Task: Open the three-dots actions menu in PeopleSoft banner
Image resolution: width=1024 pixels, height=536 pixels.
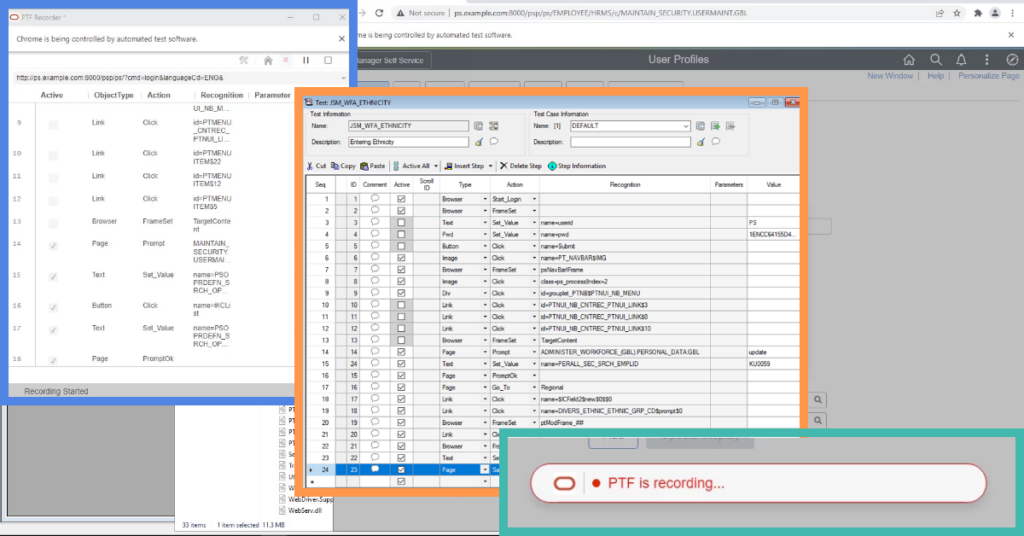Action: point(987,59)
